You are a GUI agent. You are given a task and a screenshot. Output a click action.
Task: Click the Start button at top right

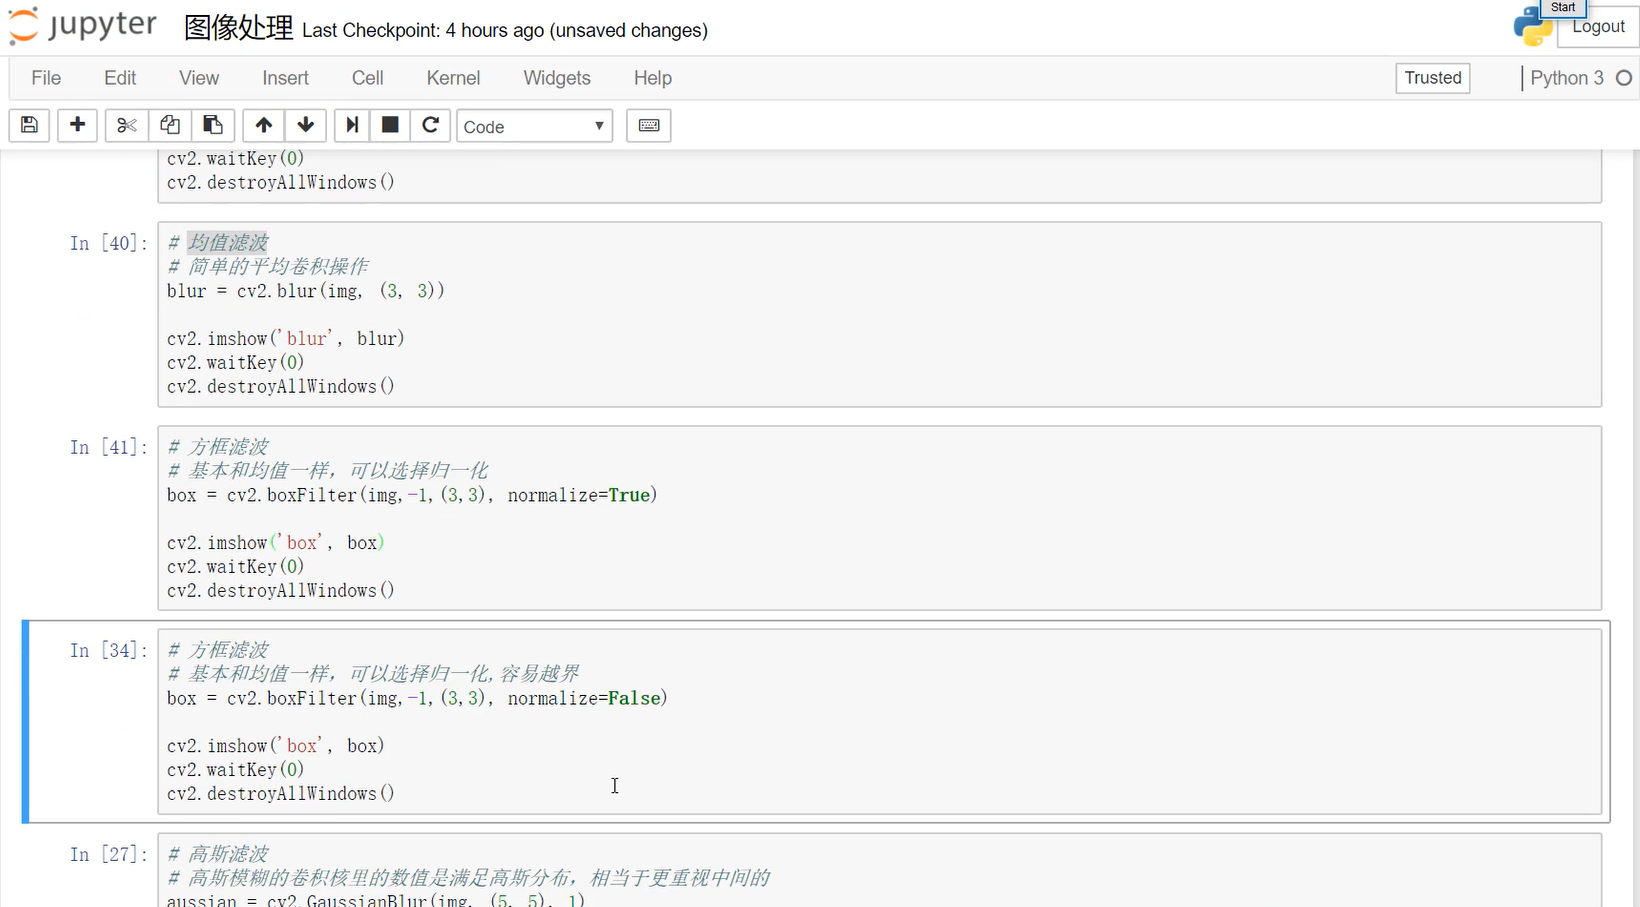tap(1563, 7)
